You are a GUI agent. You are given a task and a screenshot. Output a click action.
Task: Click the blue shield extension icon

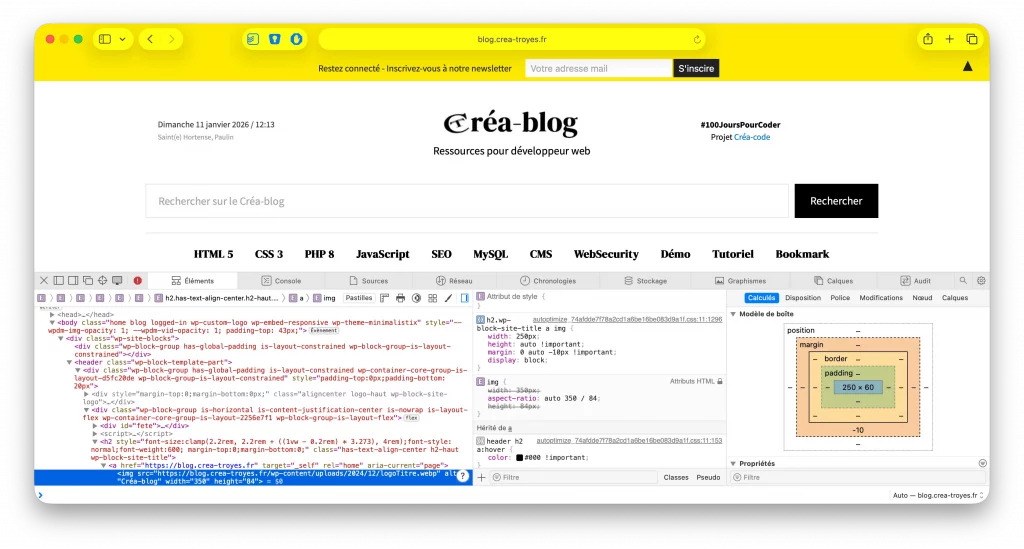point(275,39)
